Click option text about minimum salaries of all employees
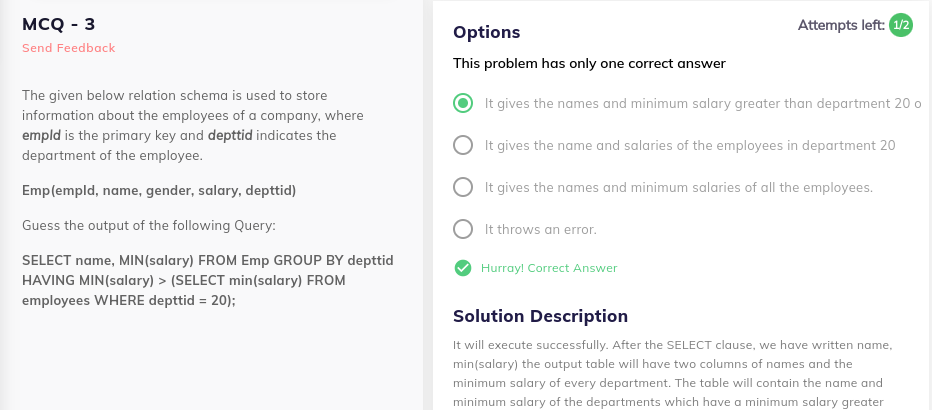Screen dimensions: 932x410 678,188
